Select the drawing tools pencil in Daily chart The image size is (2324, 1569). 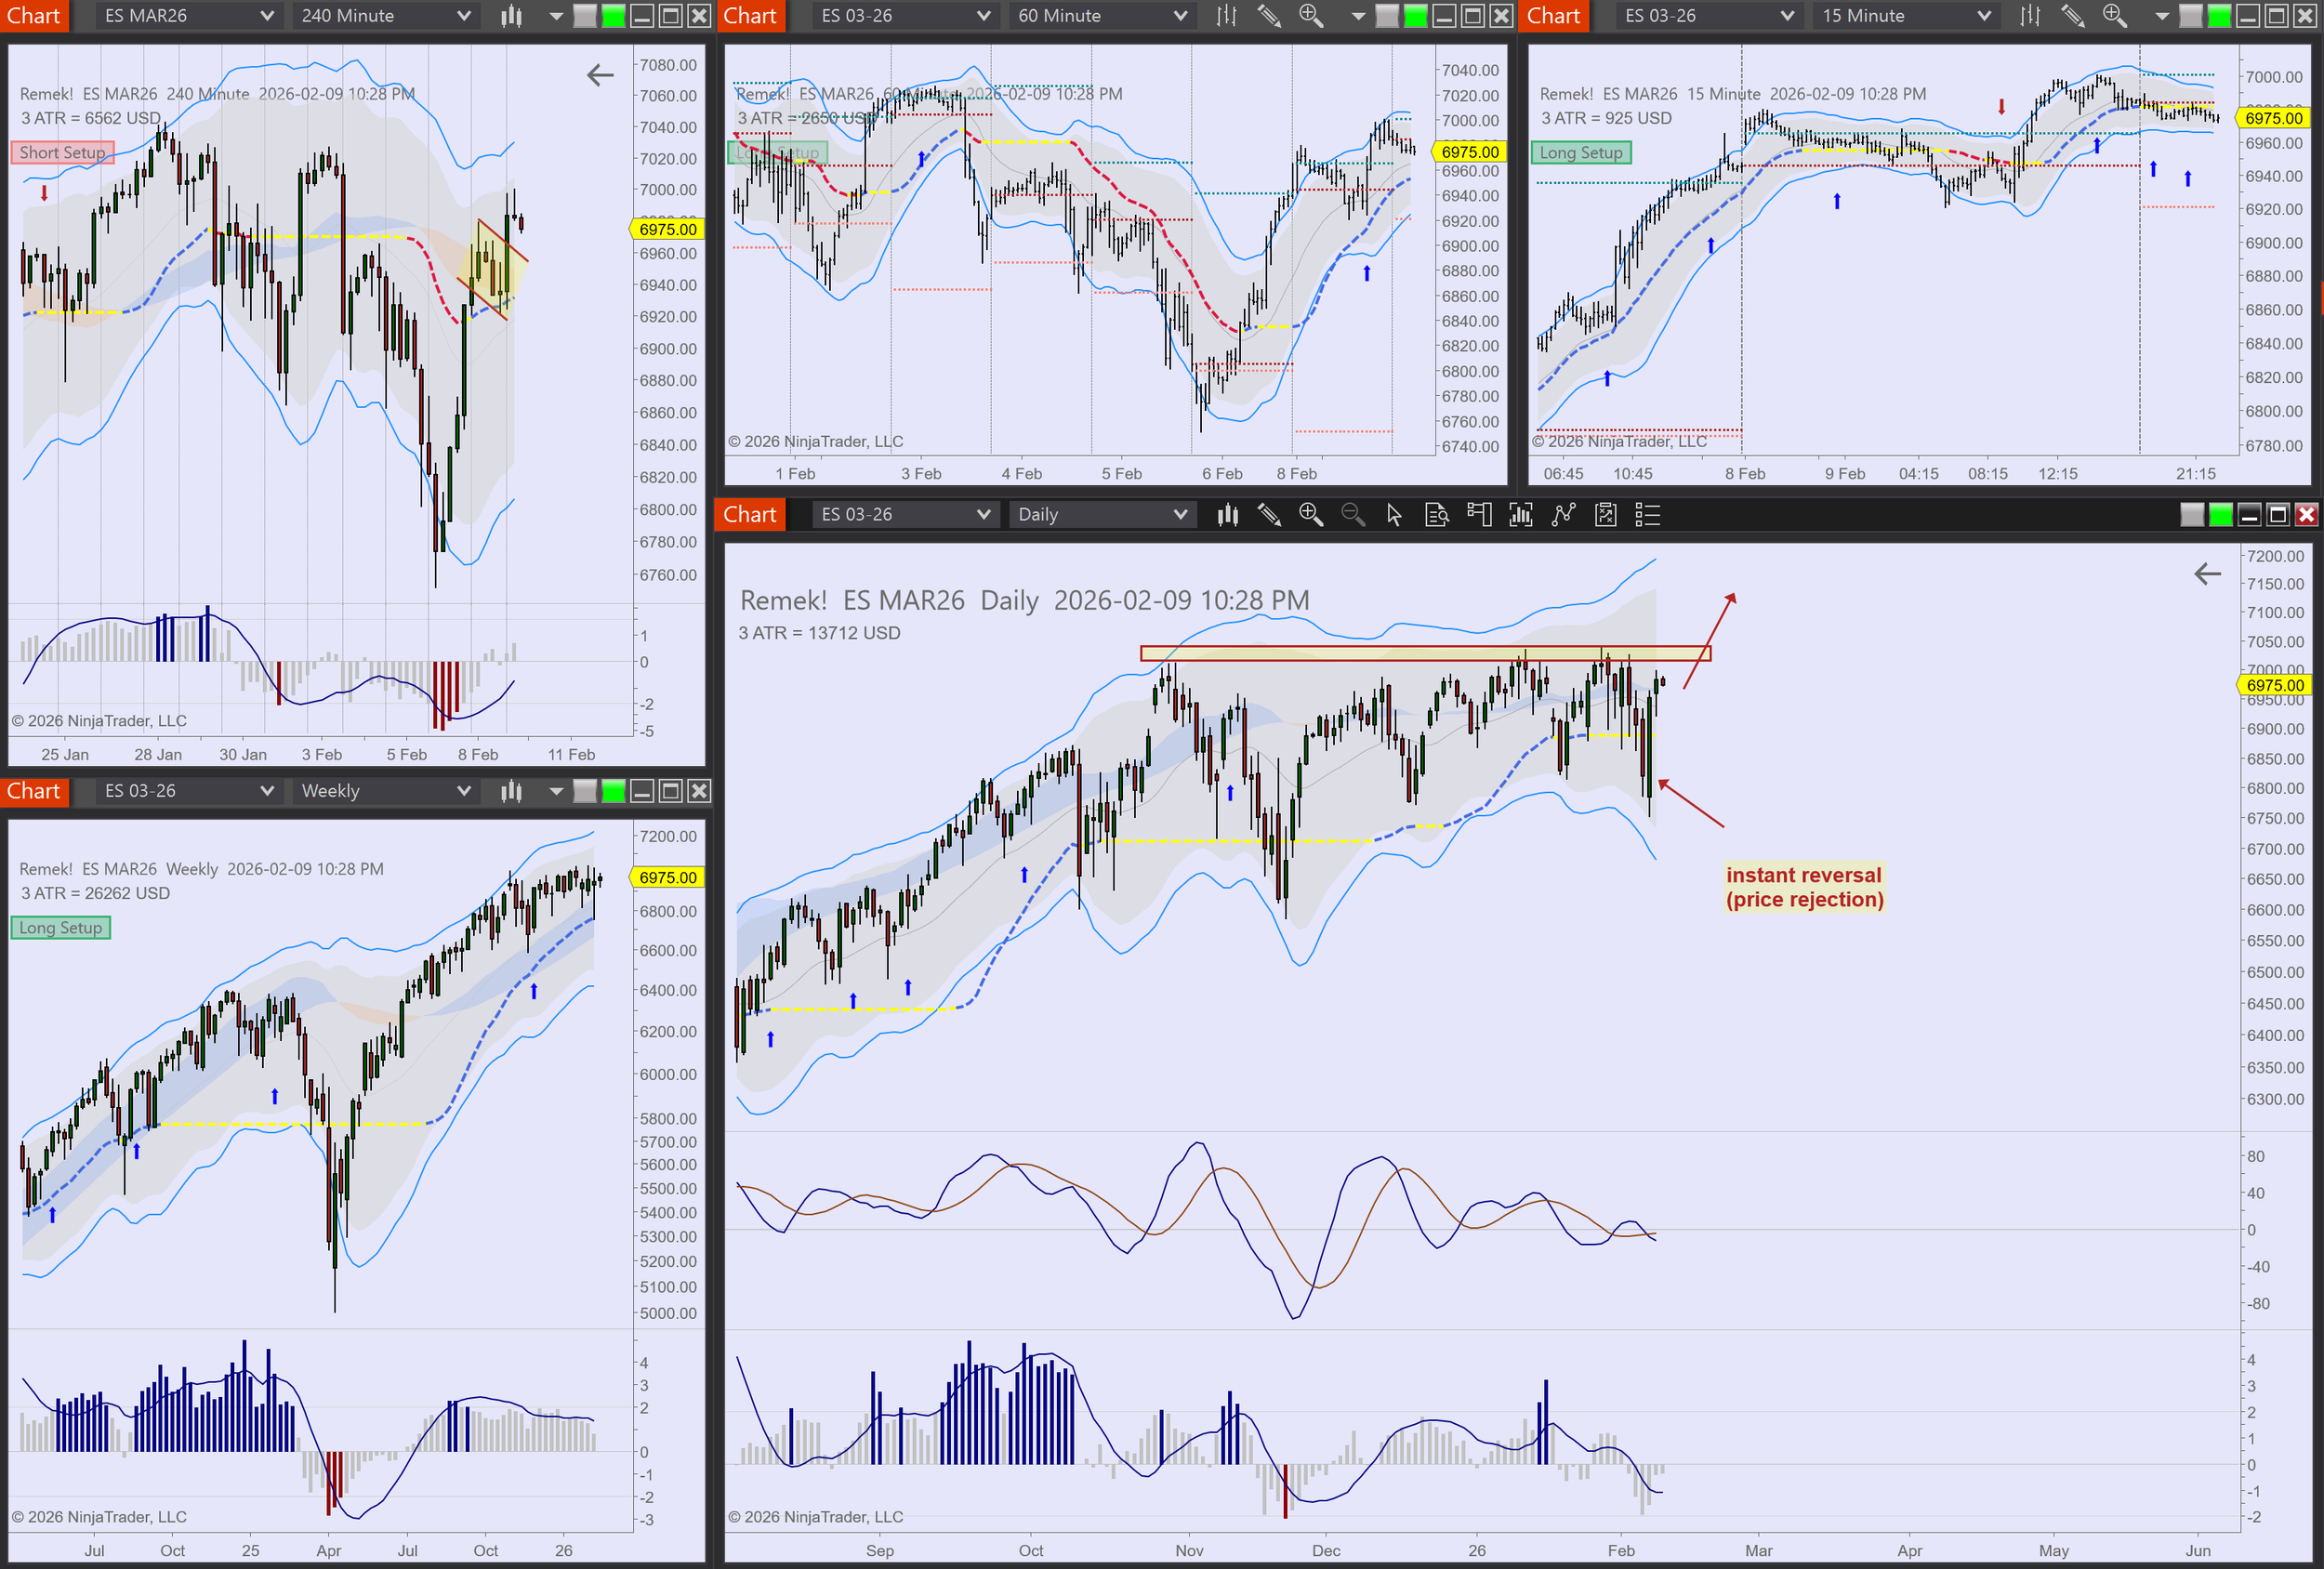click(x=1269, y=515)
